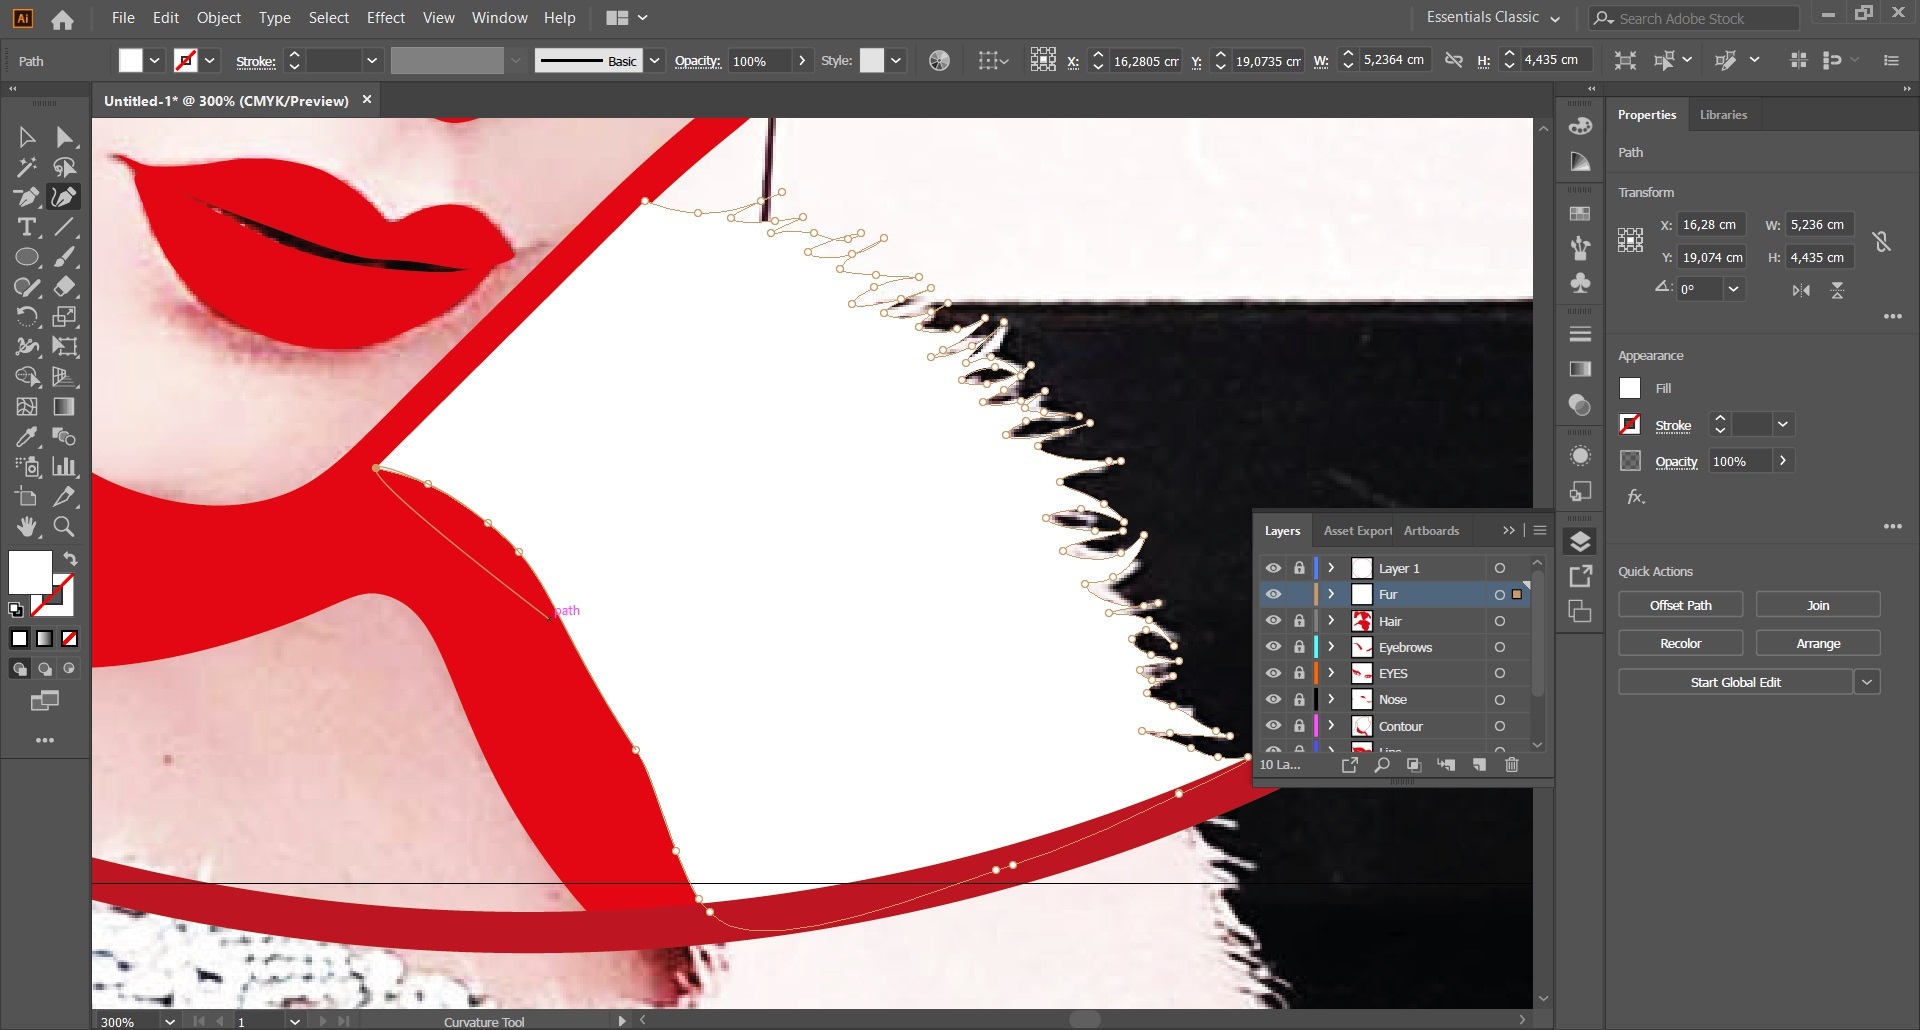
Task: Open the Style dropdown in control bar
Action: (x=896, y=61)
